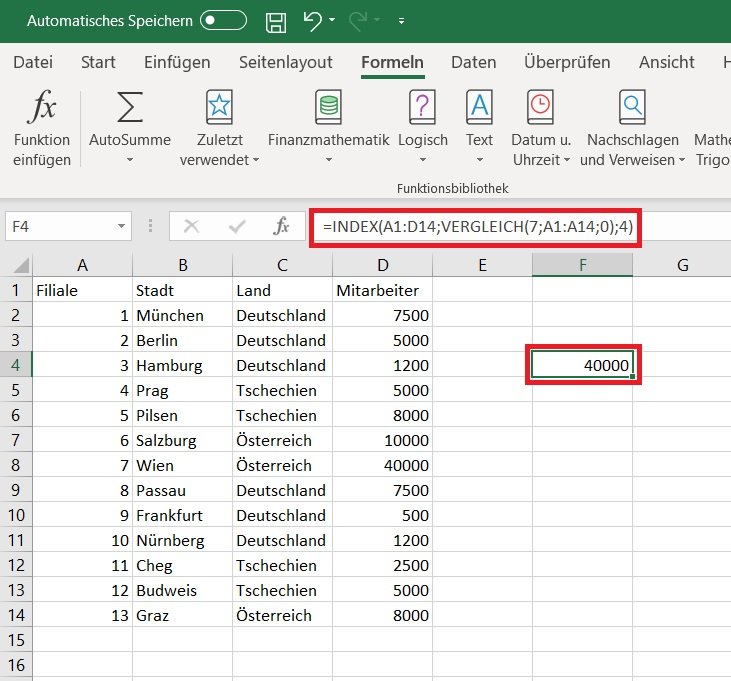
Task: Select column D header
Action: [x=382, y=265]
